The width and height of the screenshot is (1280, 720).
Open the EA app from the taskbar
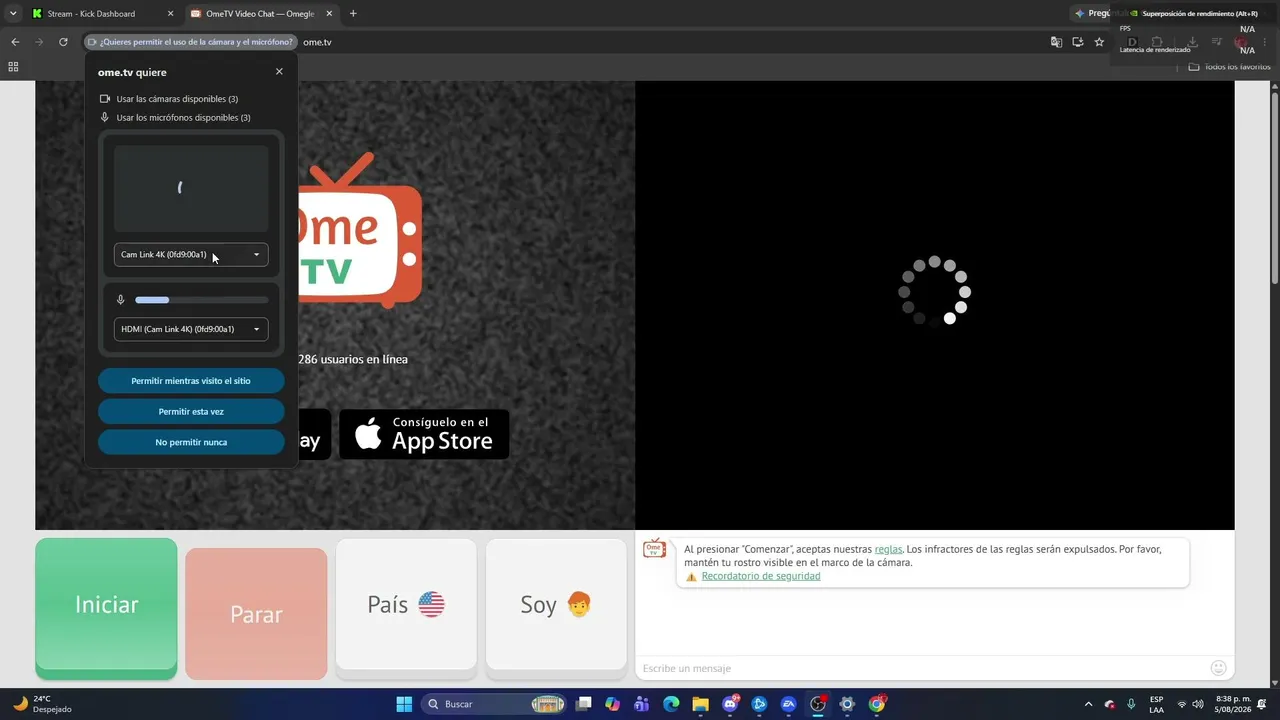(789, 704)
